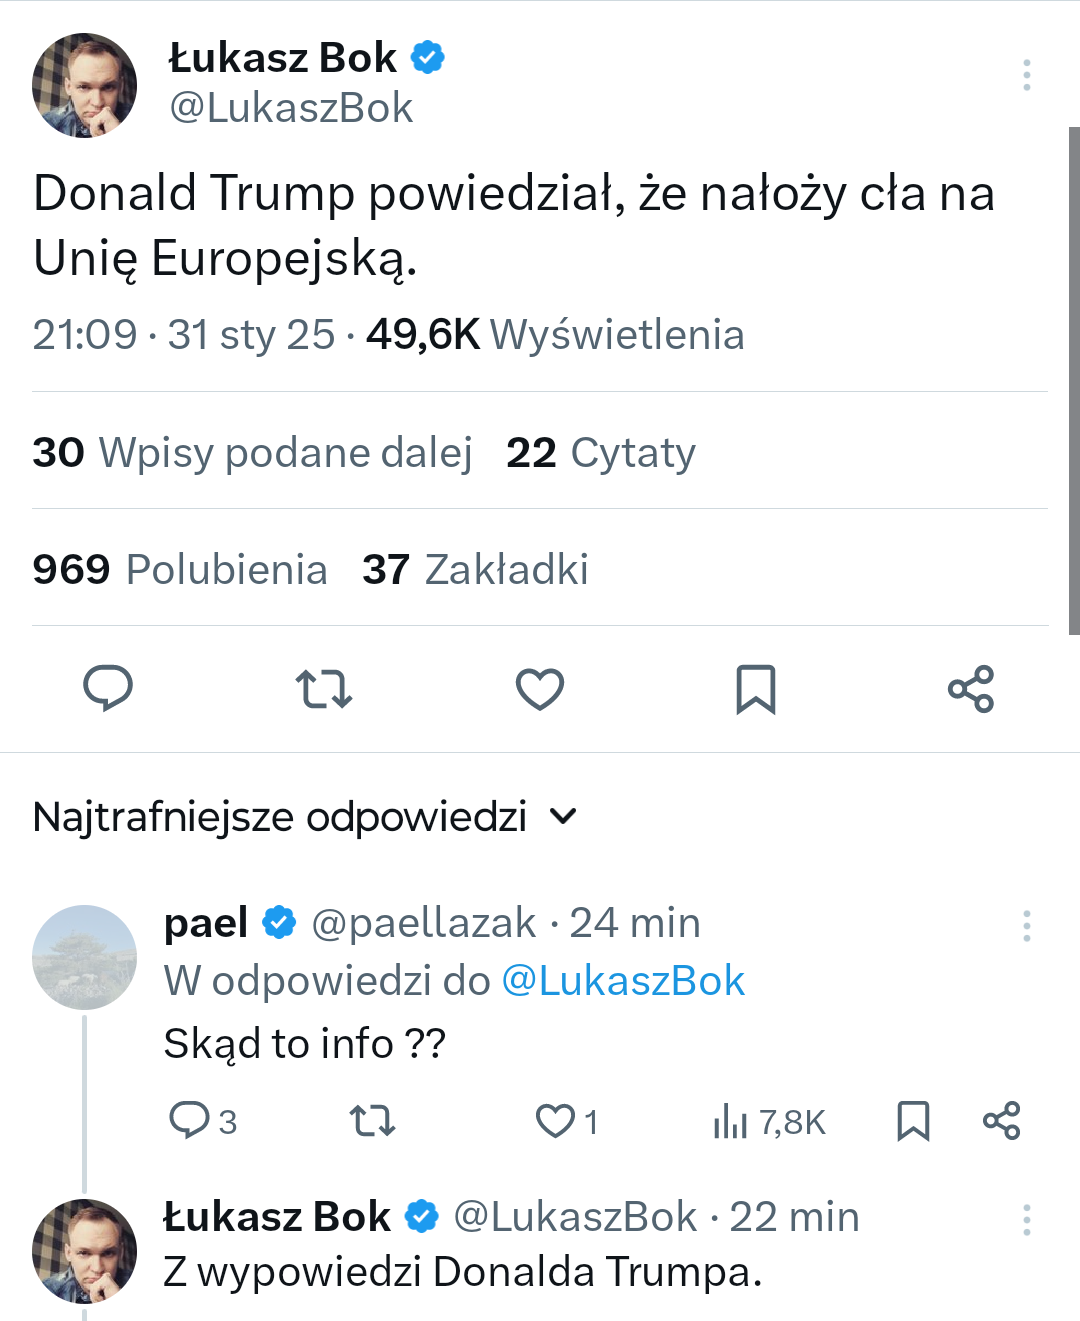Reply to the main Łukasz Bok tweet
The height and width of the screenshot is (1321, 1080).
pos(108,689)
